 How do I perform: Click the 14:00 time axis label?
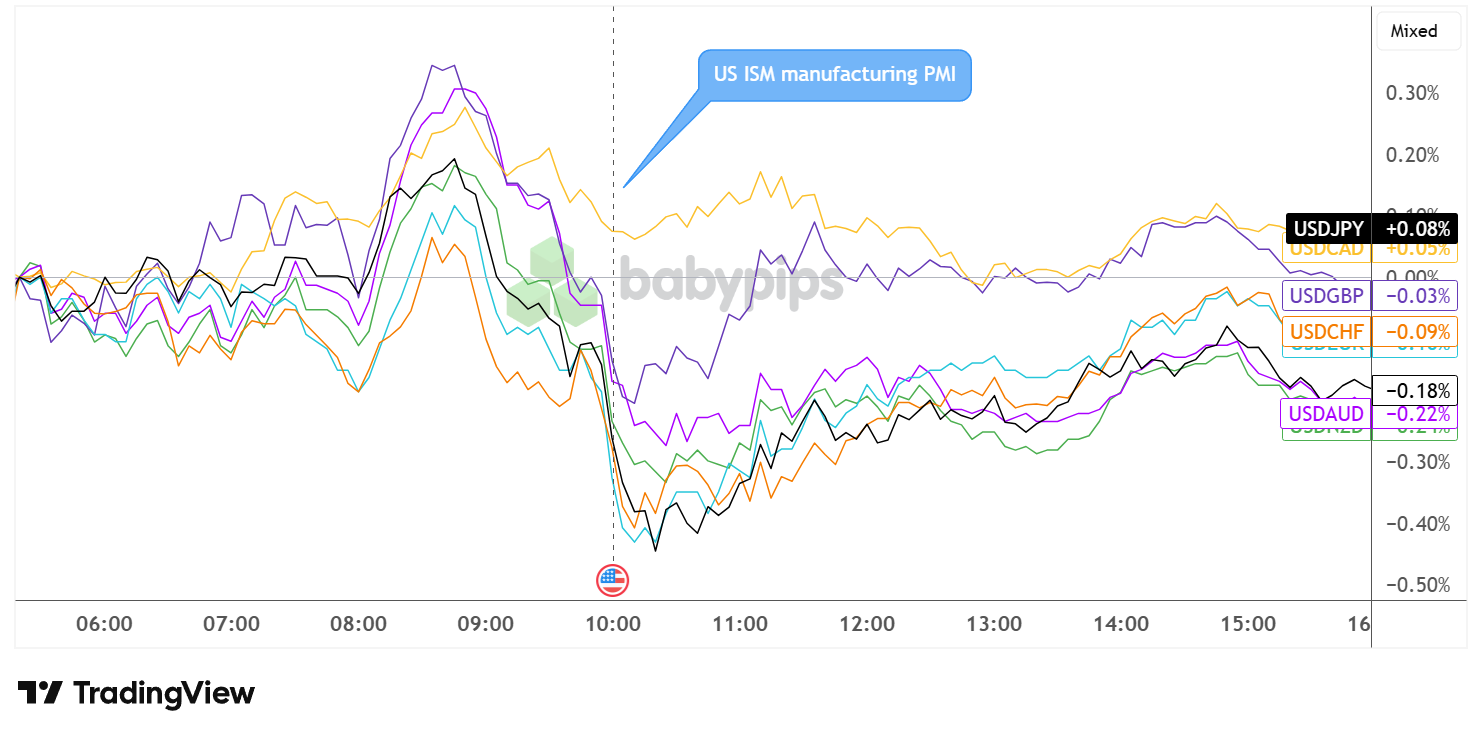[x=1121, y=624]
